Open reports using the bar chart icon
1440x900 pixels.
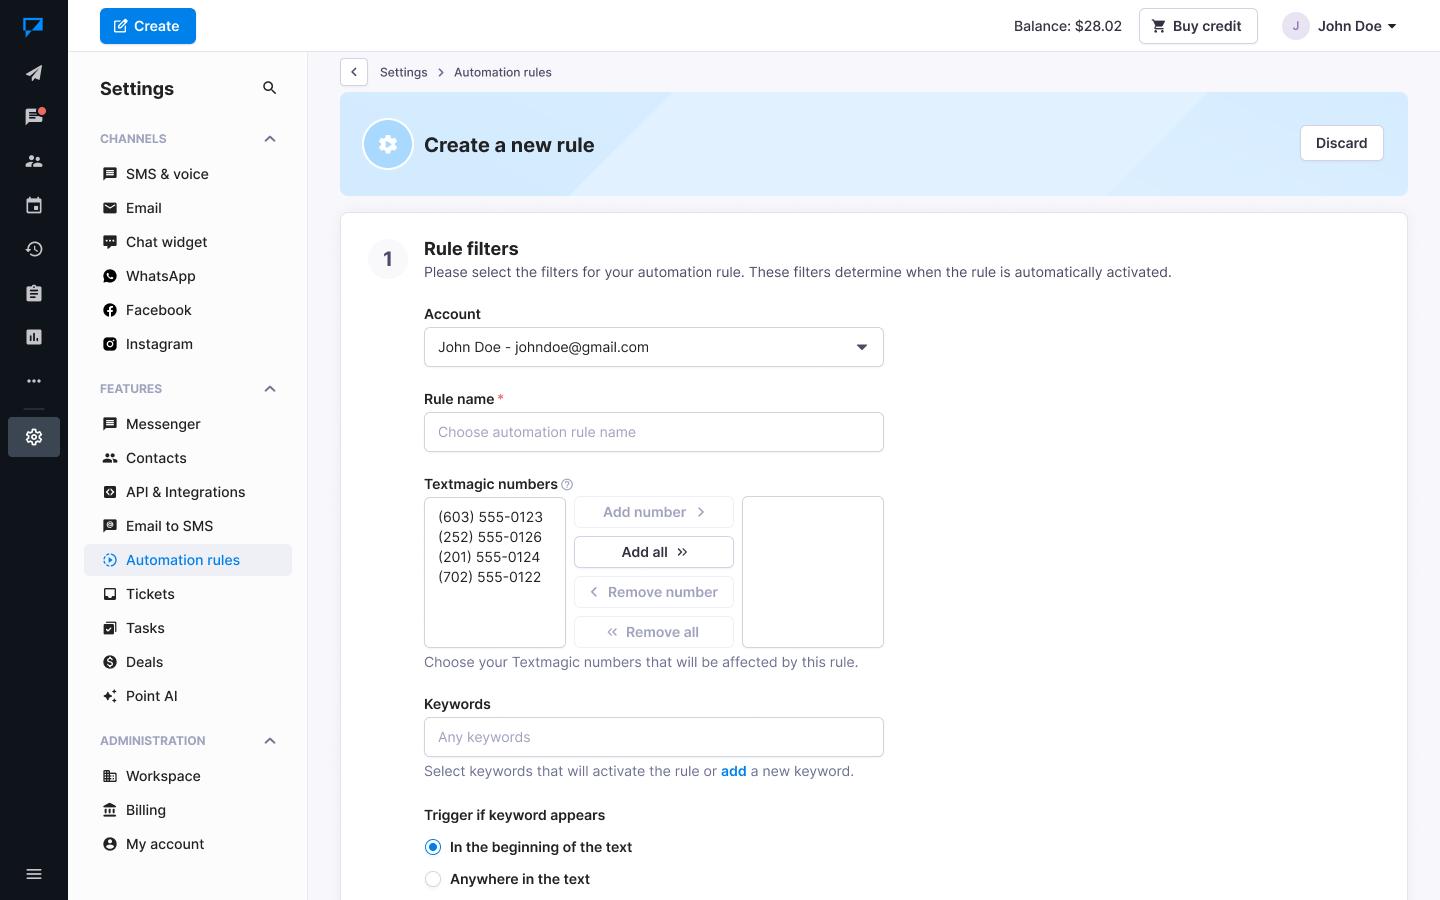click(x=33, y=336)
